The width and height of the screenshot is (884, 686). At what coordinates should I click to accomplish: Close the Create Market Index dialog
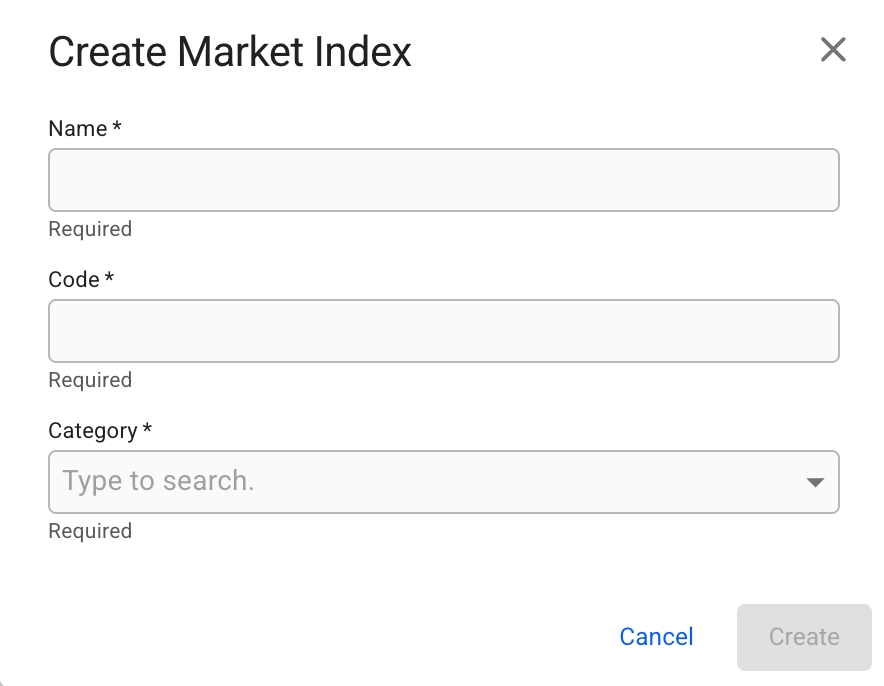pyautogui.click(x=833, y=50)
